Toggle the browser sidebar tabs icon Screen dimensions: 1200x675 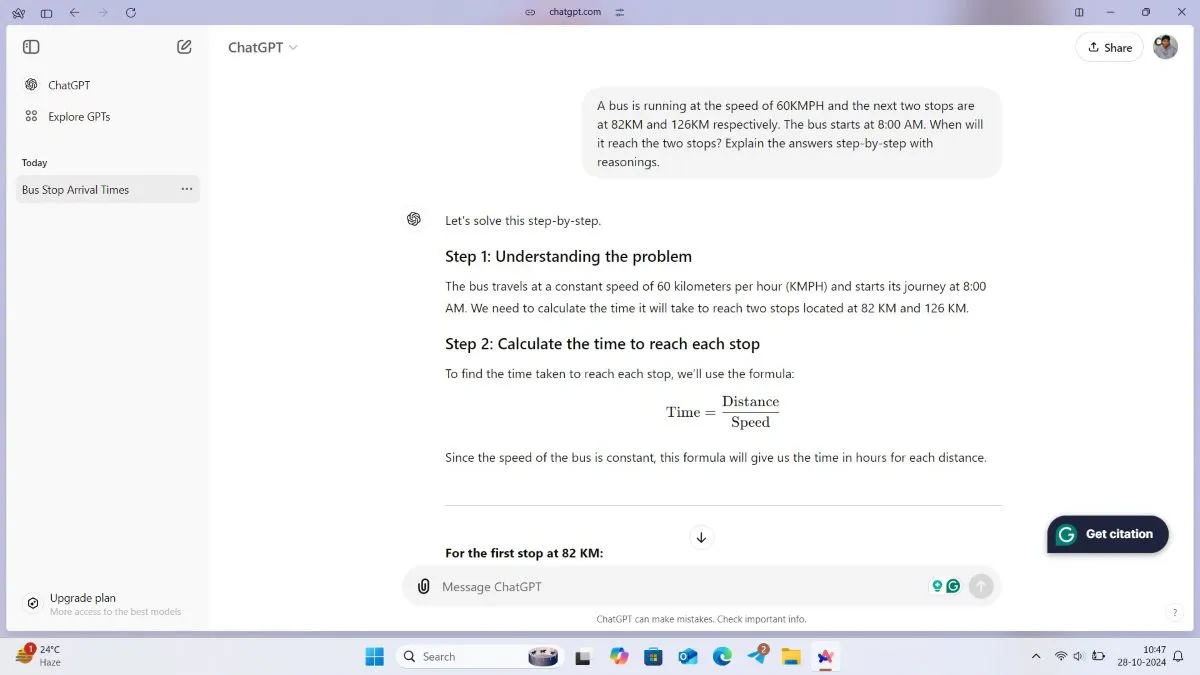click(46, 12)
